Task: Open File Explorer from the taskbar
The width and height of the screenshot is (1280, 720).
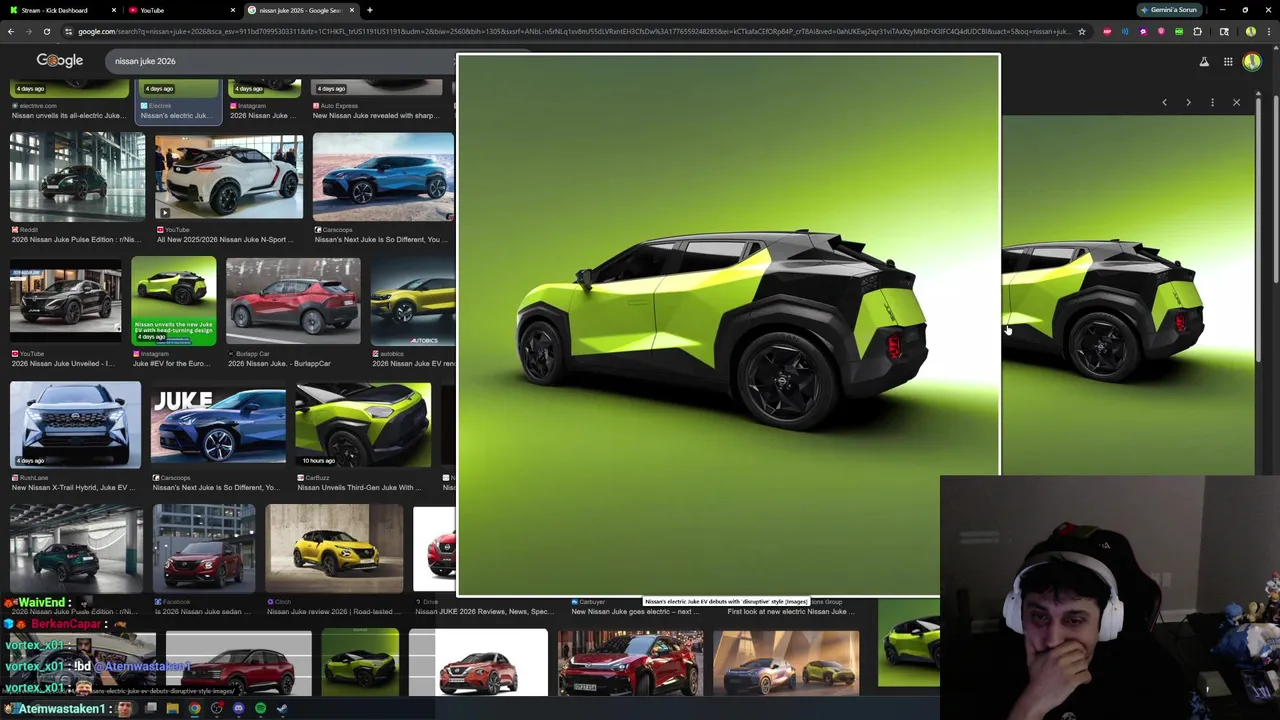Action: (x=172, y=709)
